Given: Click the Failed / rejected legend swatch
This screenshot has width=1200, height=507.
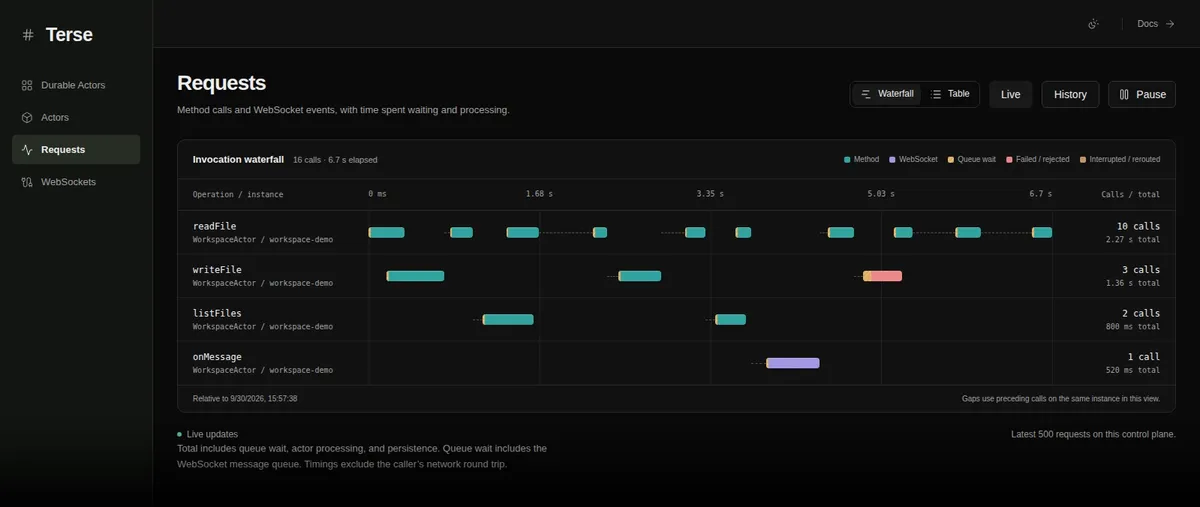Looking at the screenshot, I should coord(1010,160).
